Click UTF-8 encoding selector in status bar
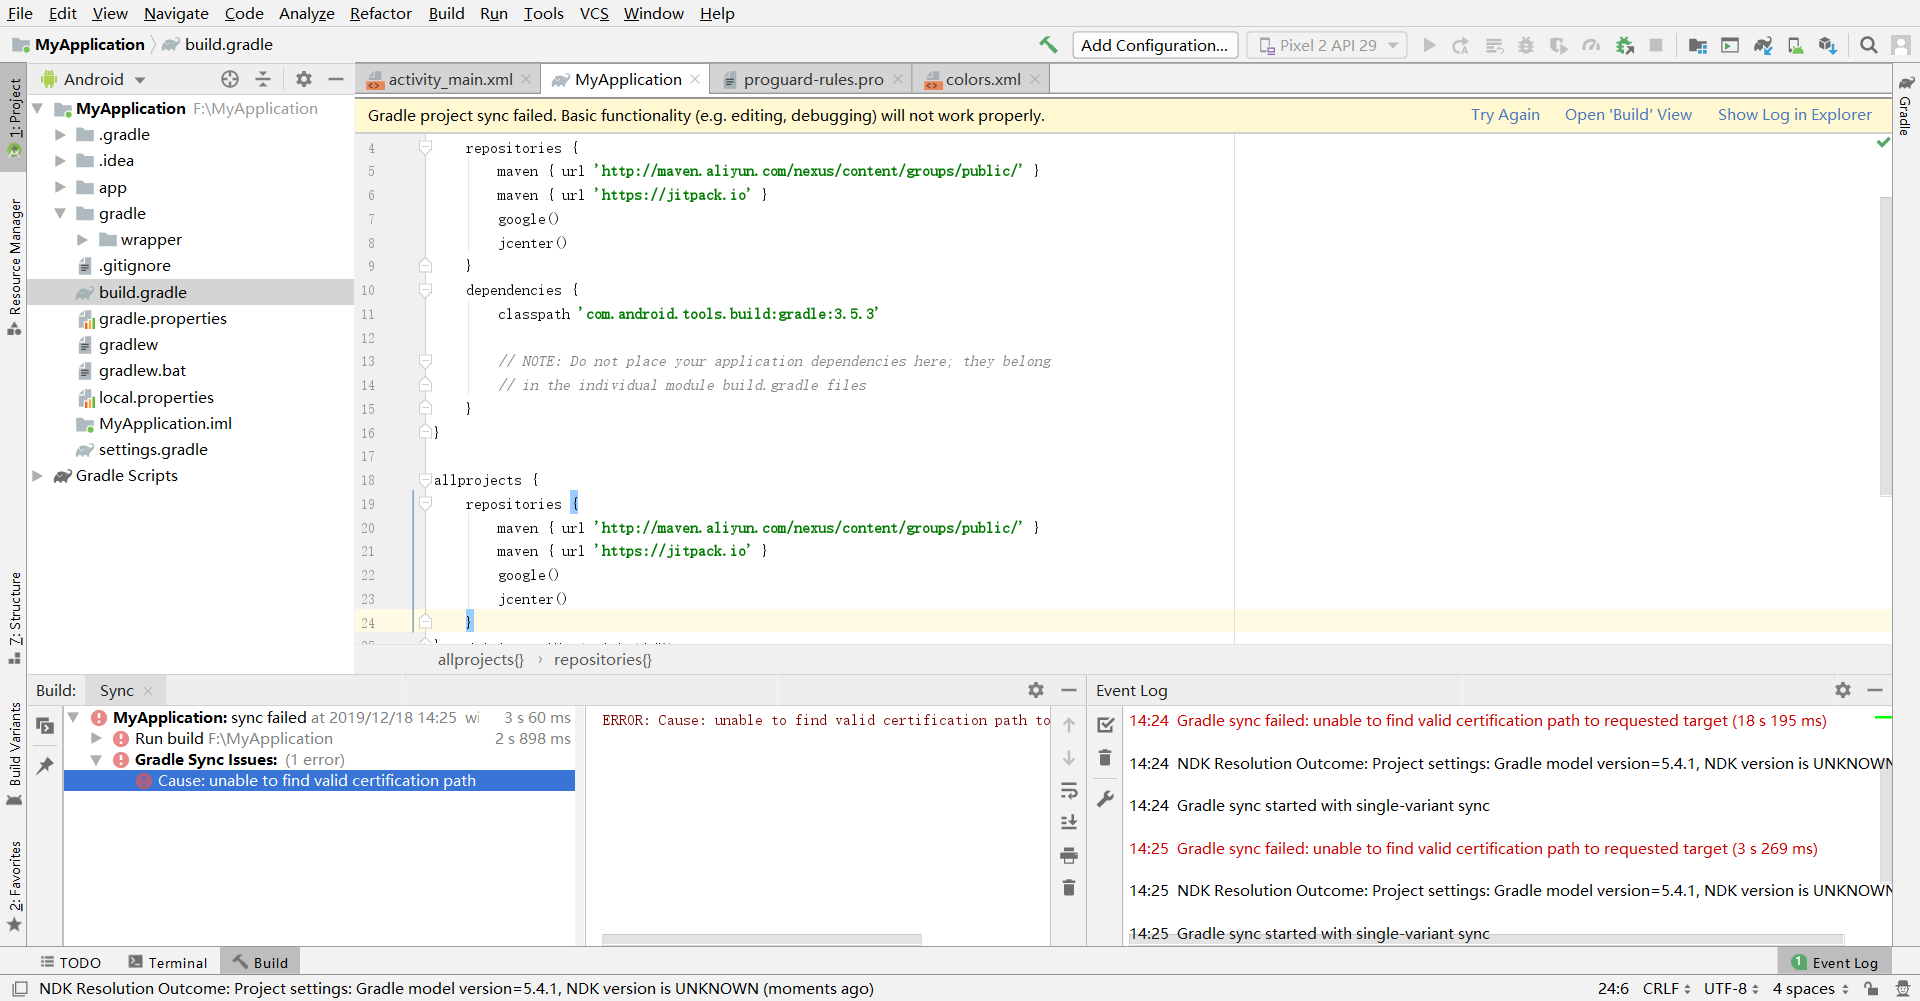The height and width of the screenshot is (1001, 1920). [1731, 988]
